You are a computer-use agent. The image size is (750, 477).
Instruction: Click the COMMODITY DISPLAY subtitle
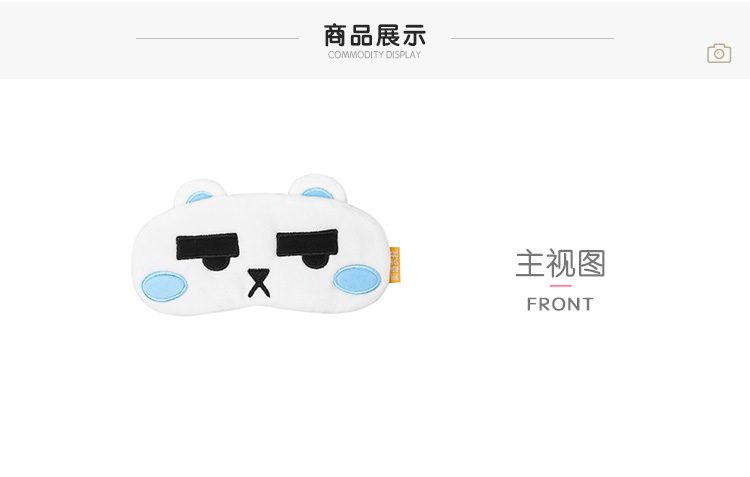click(x=375, y=55)
